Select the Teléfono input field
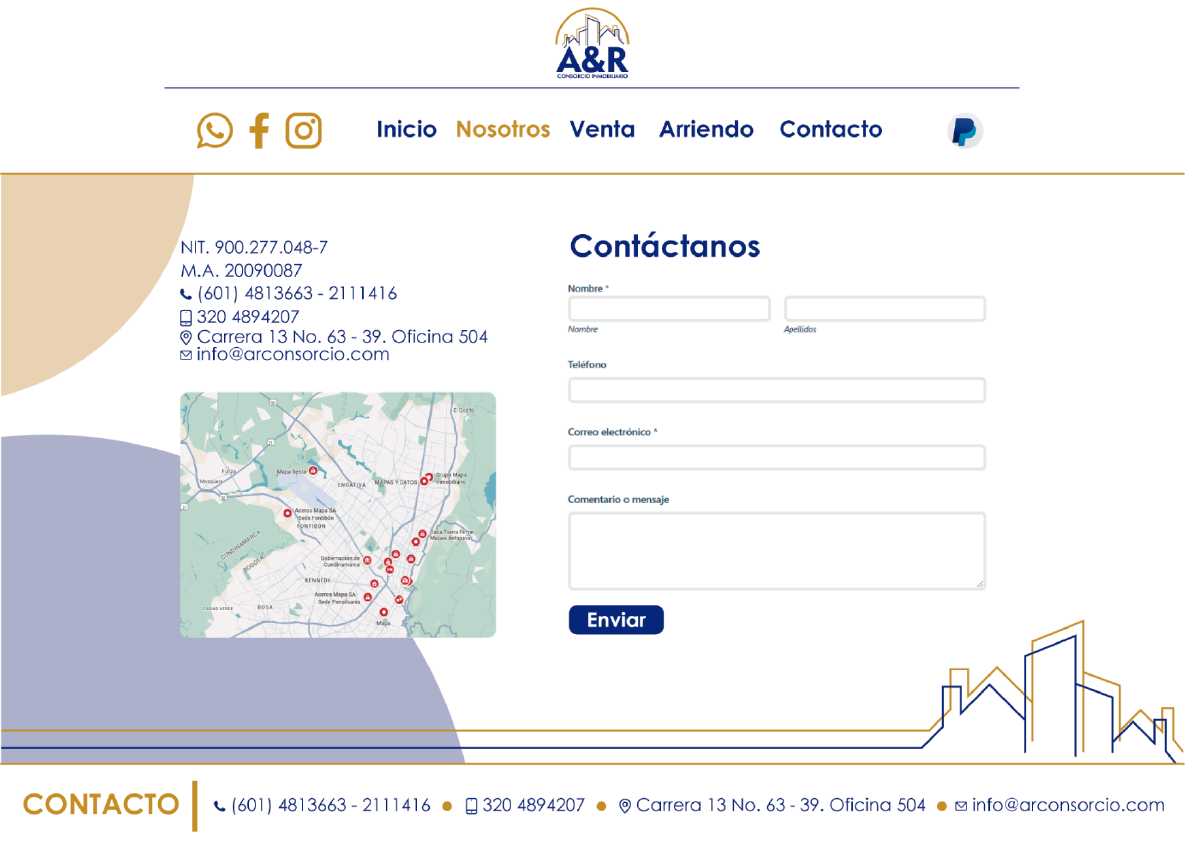Viewport: 1185px width, 851px height. (x=777, y=390)
